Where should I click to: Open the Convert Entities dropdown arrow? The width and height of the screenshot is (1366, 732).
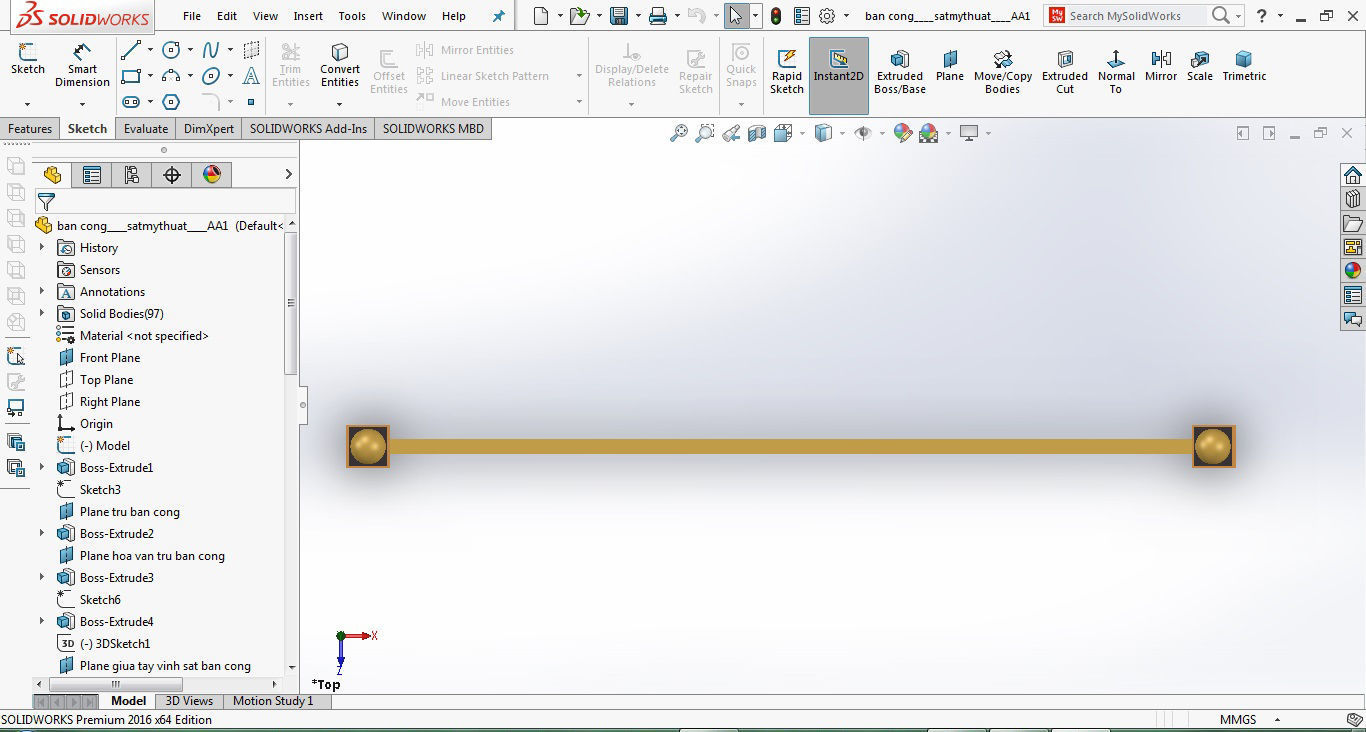340,103
